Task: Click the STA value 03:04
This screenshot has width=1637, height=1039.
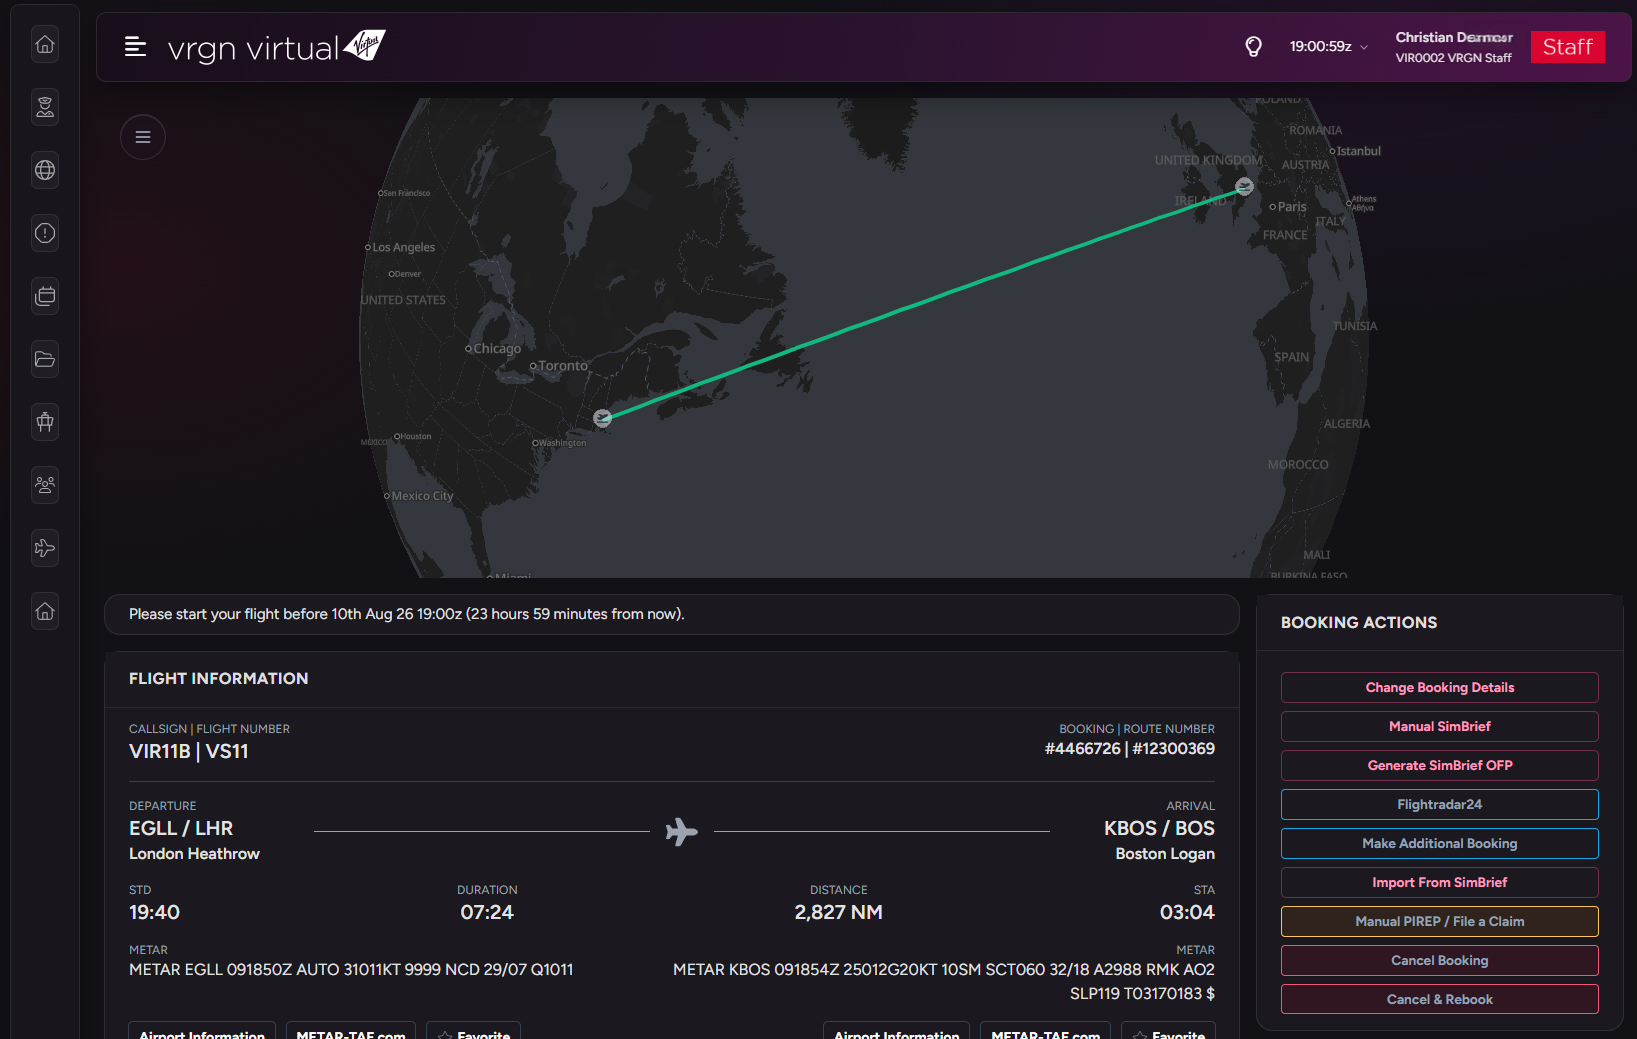Action: (1187, 912)
